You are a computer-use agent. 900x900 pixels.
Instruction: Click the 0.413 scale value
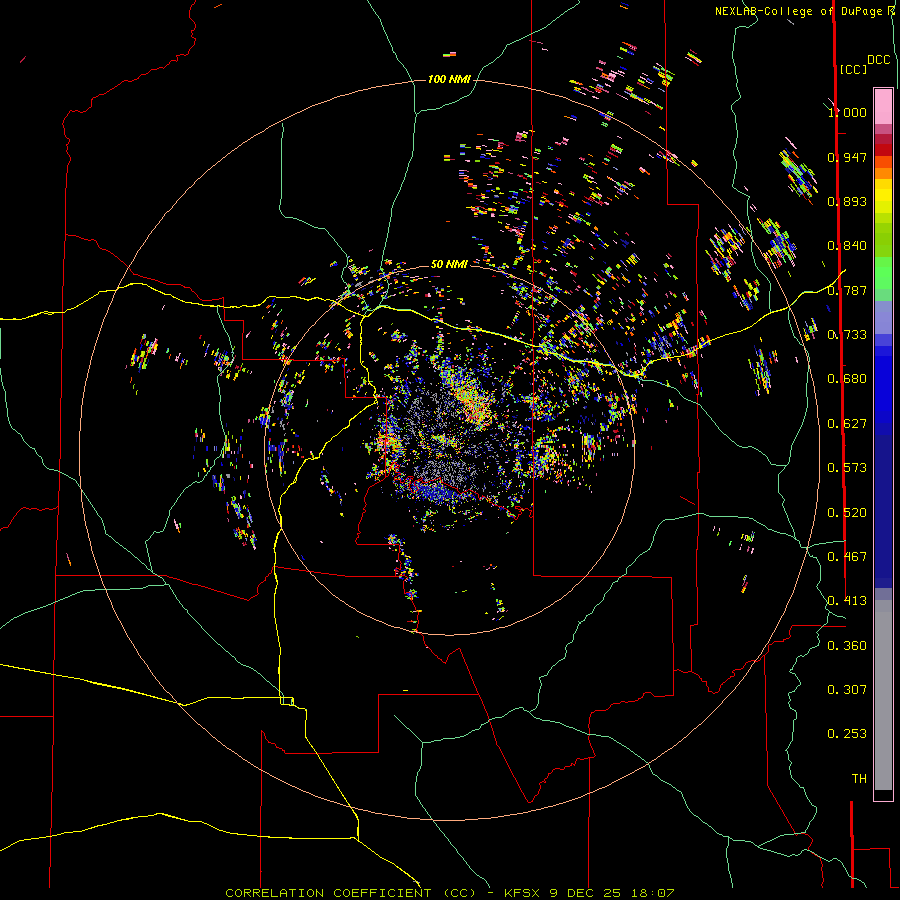tap(847, 601)
